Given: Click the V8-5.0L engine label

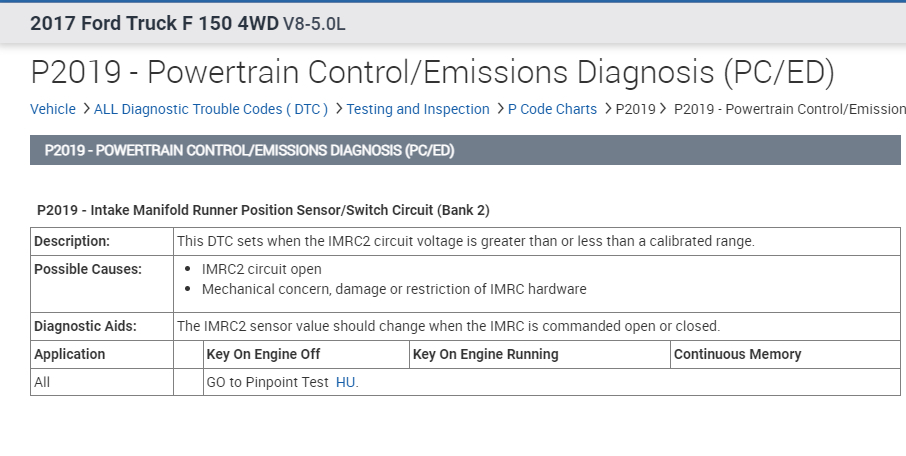Looking at the screenshot, I should 314,24.
